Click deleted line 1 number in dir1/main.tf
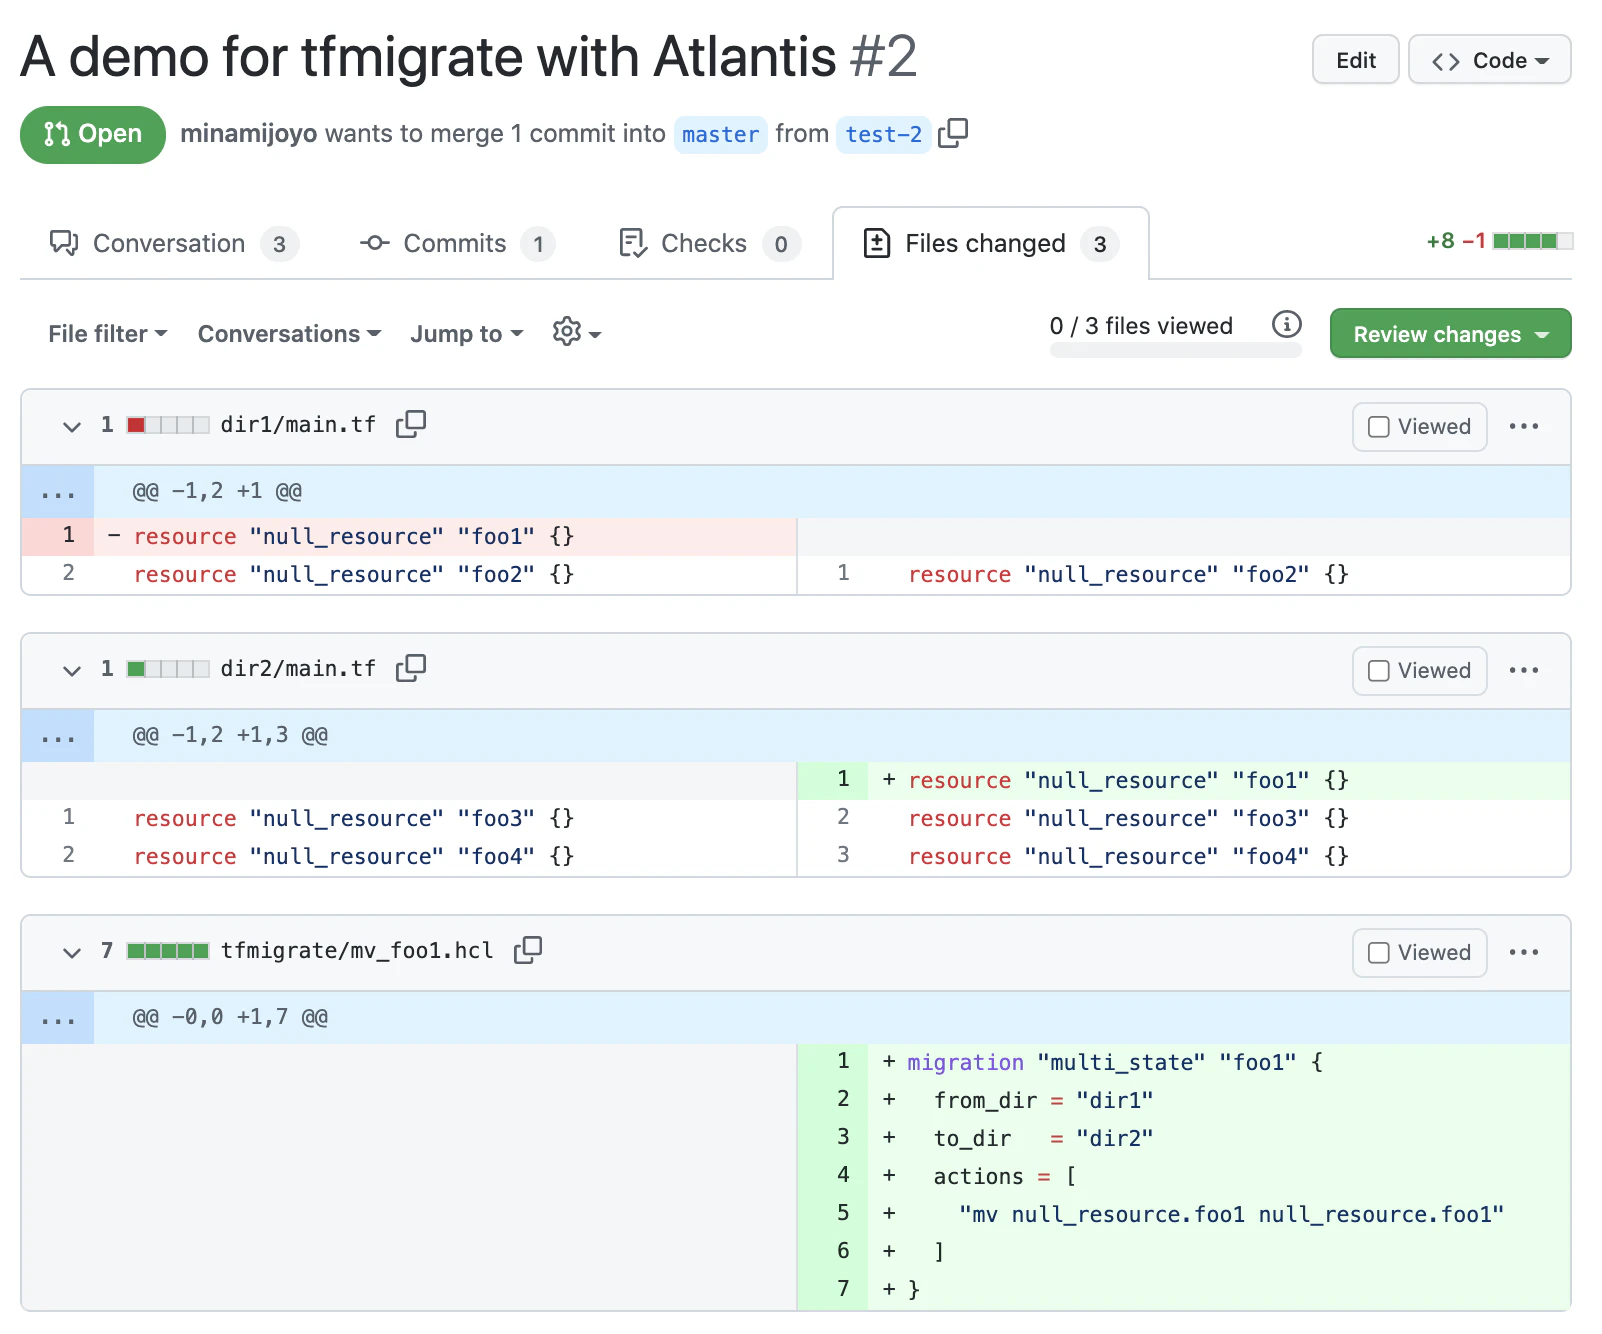1602x1334 pixels. 58,536
